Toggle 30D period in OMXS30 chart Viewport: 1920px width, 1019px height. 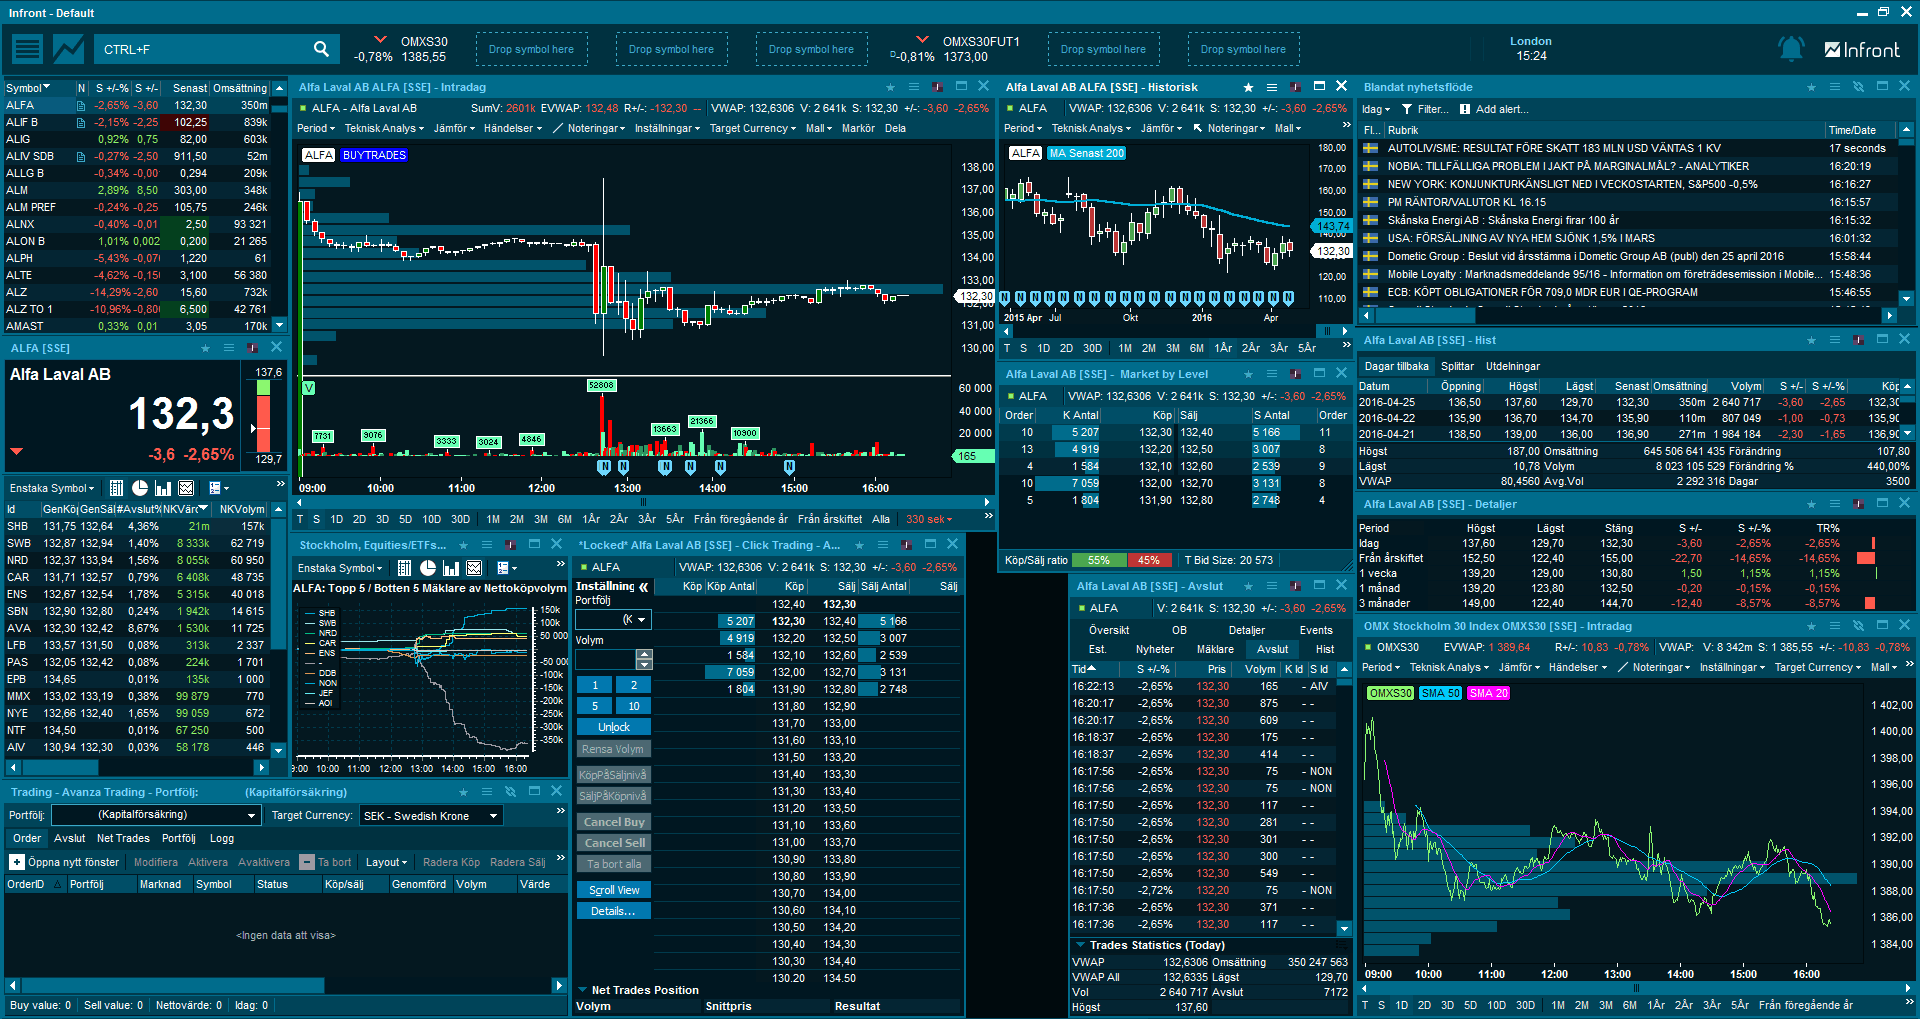[x=1525, y=1005]
